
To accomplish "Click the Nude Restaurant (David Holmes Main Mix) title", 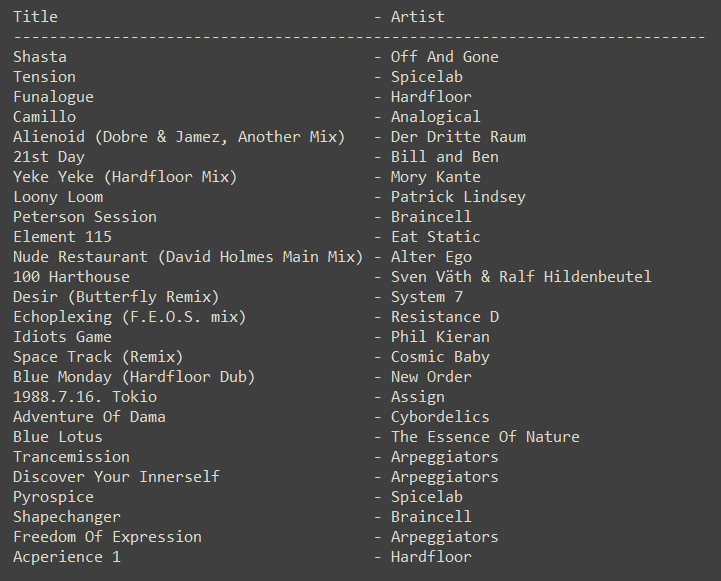I will [x=188, y=257].
